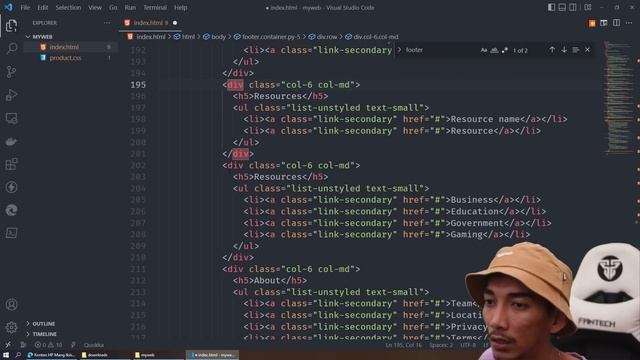The width and height of the screenshot is (640, 360).
Task: Toggle bottom Panel visibility
Action: click(562, 7)
